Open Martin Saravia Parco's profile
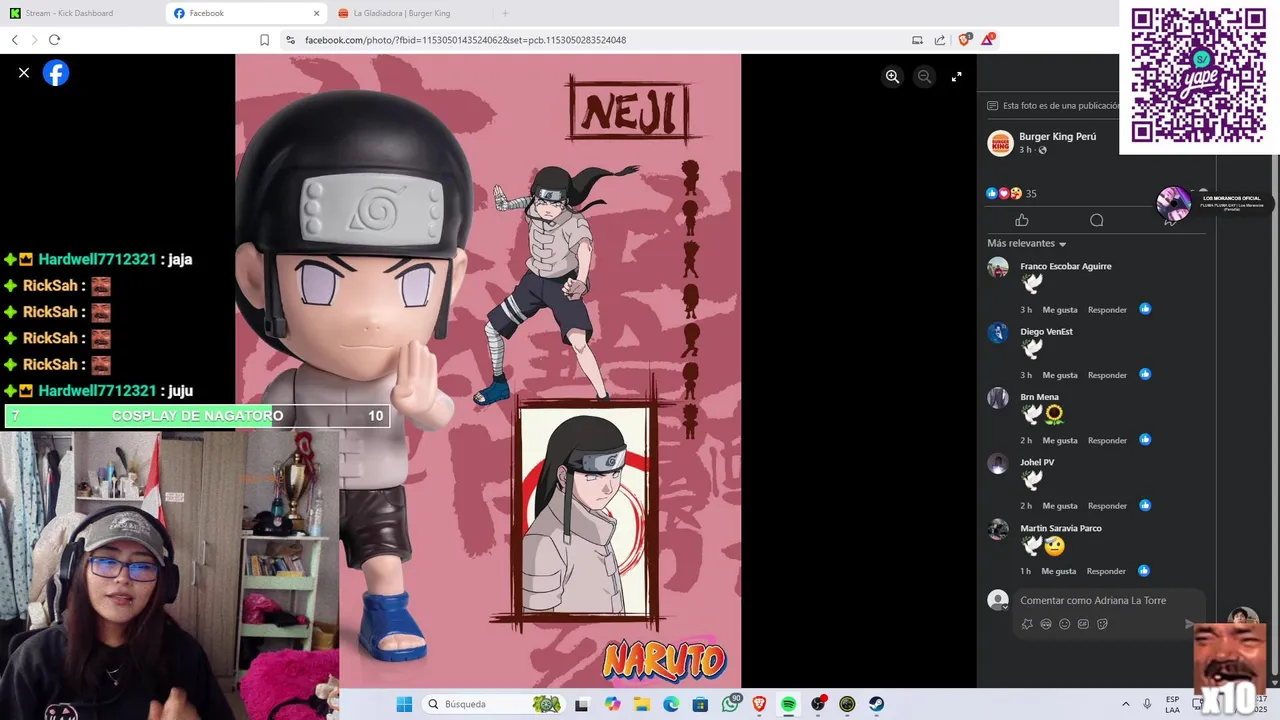 pos(1060,528)
